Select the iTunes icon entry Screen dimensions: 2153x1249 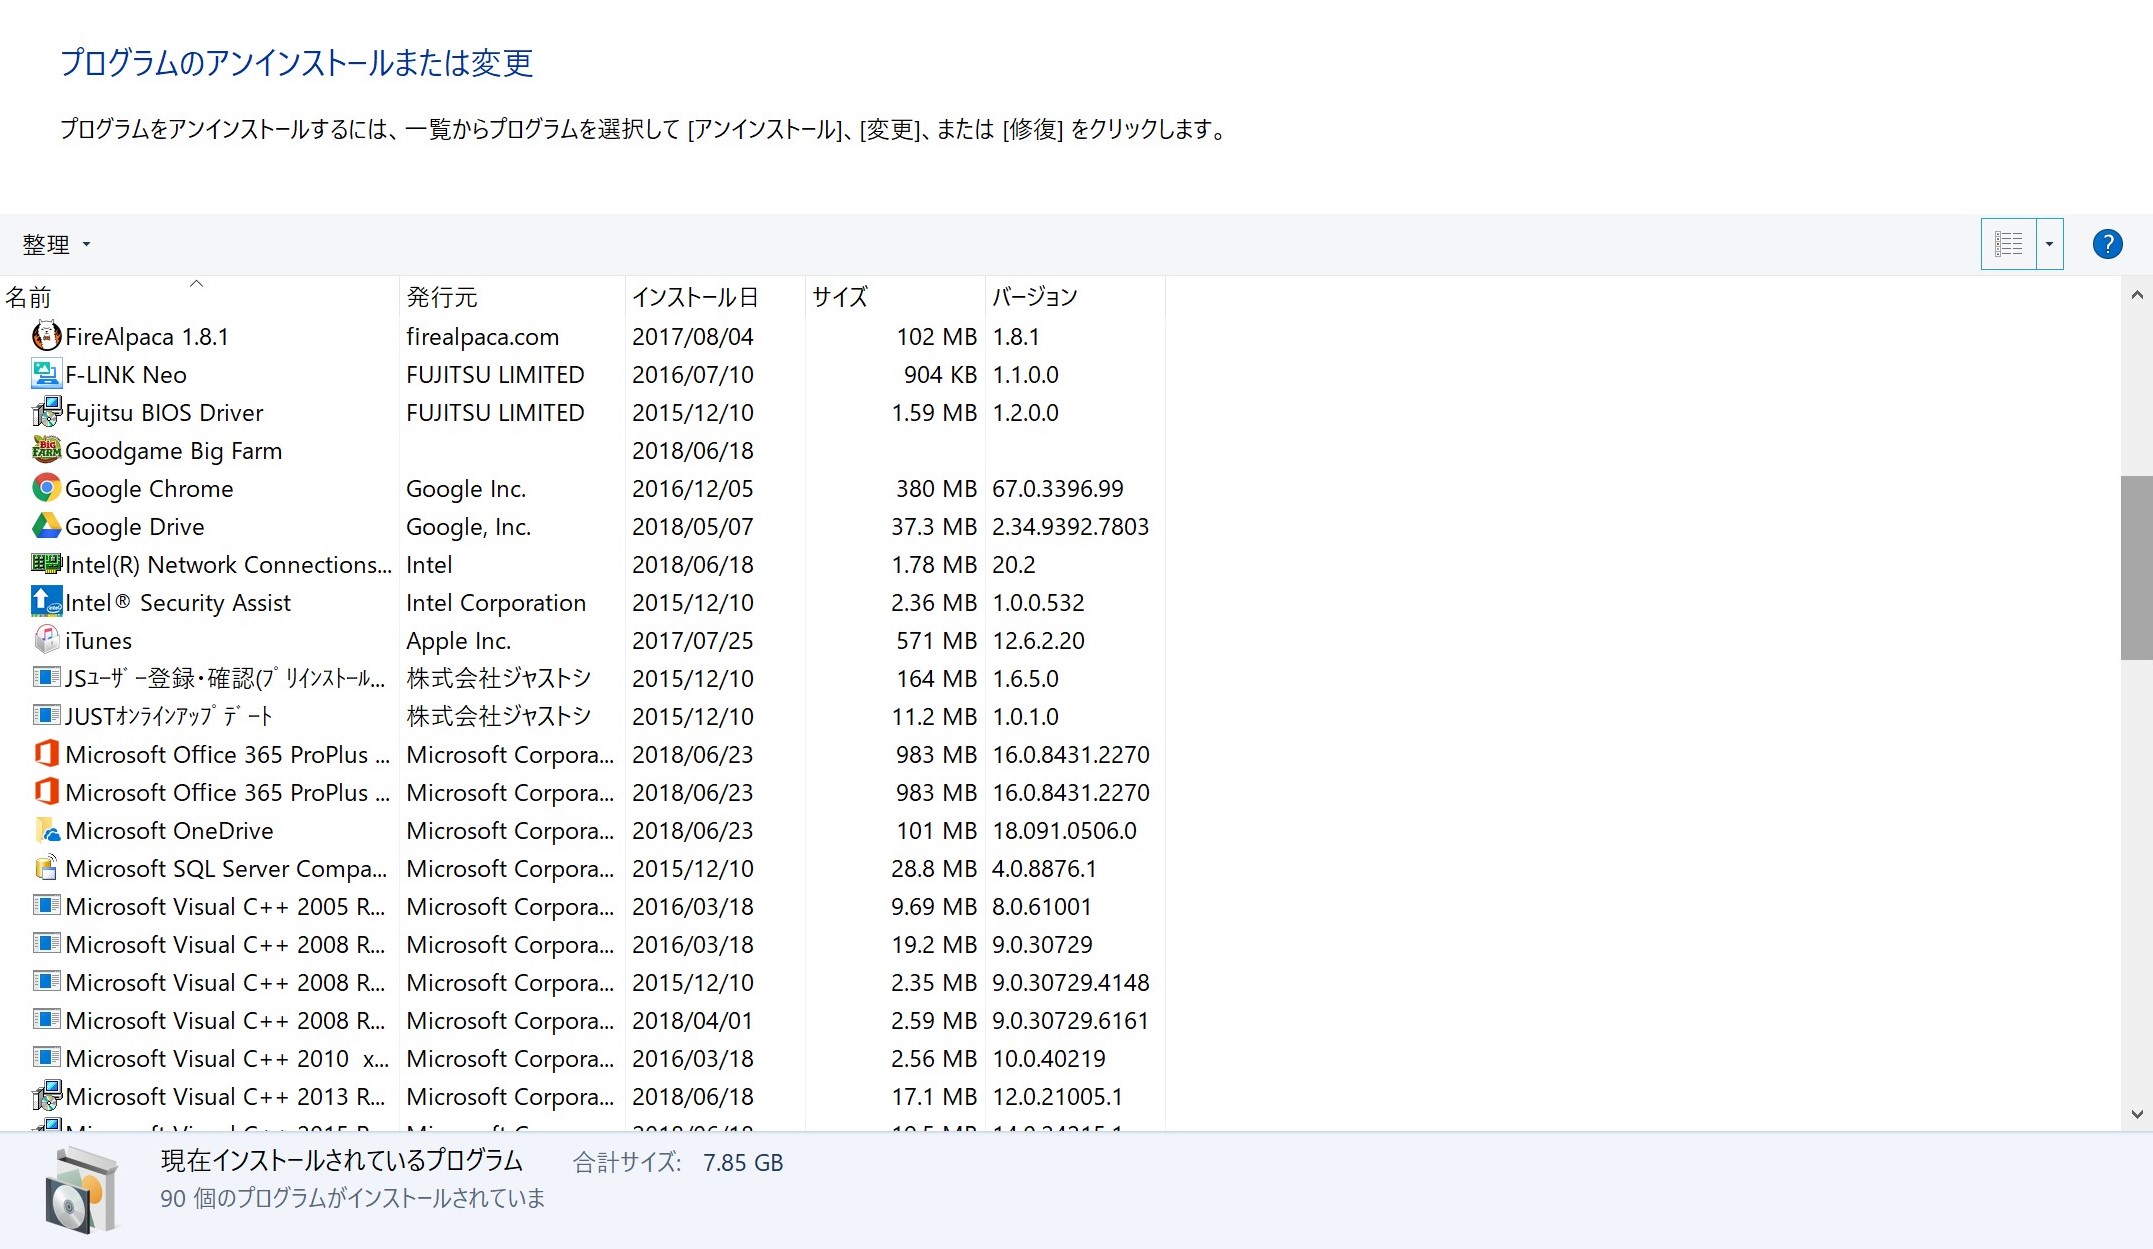click(x=46, y=640)
